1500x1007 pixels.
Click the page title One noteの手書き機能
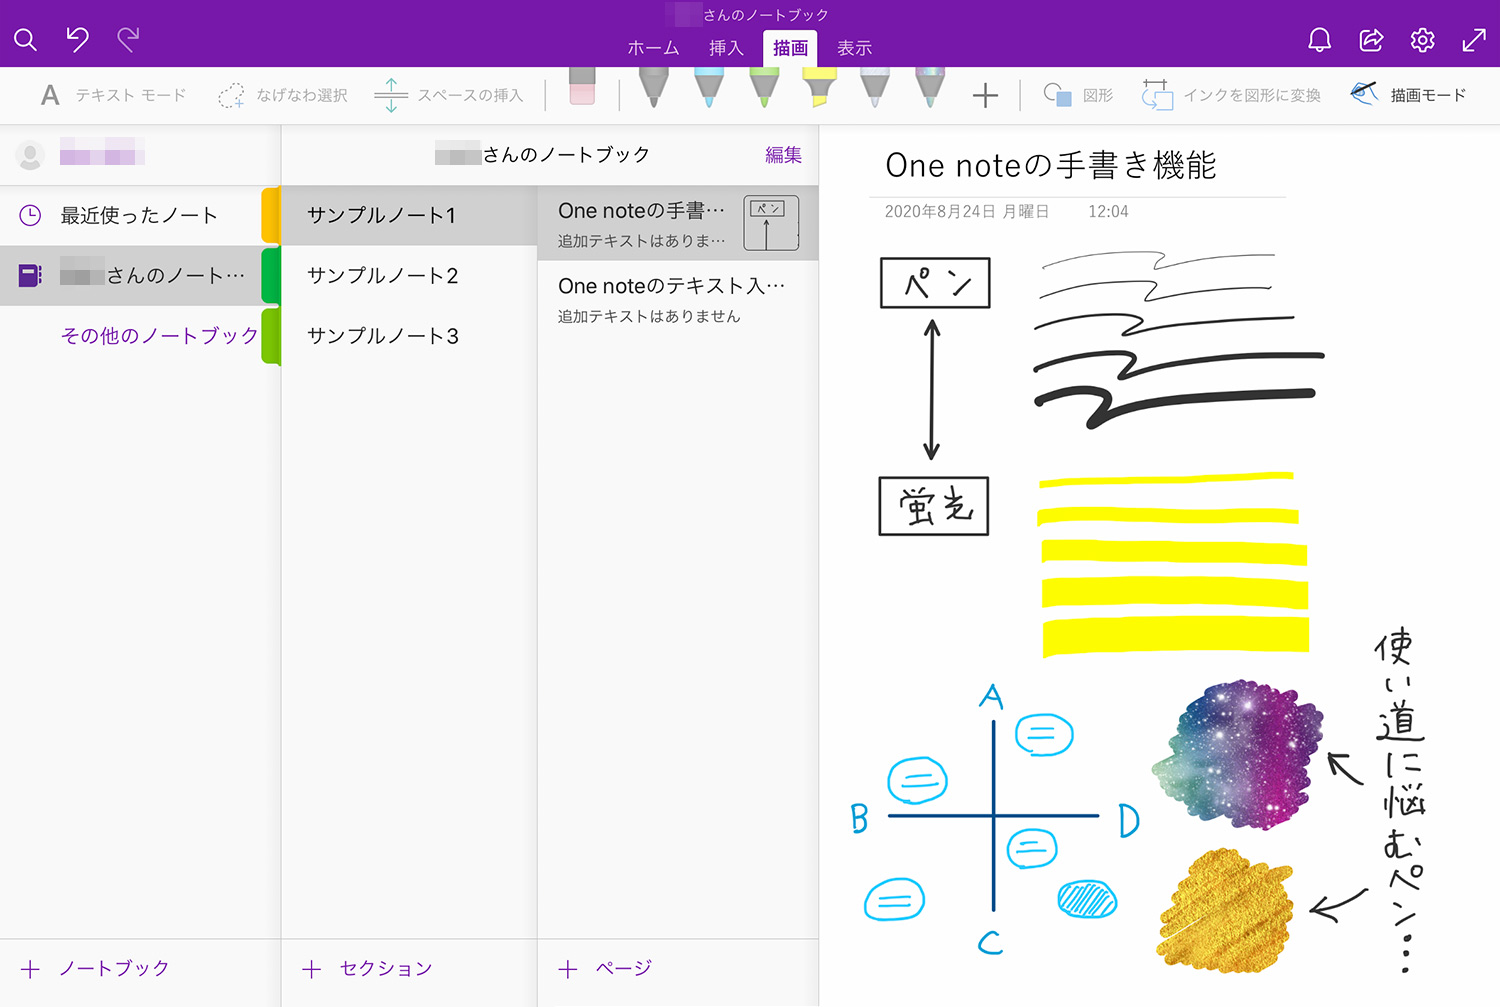[1050, 165]
